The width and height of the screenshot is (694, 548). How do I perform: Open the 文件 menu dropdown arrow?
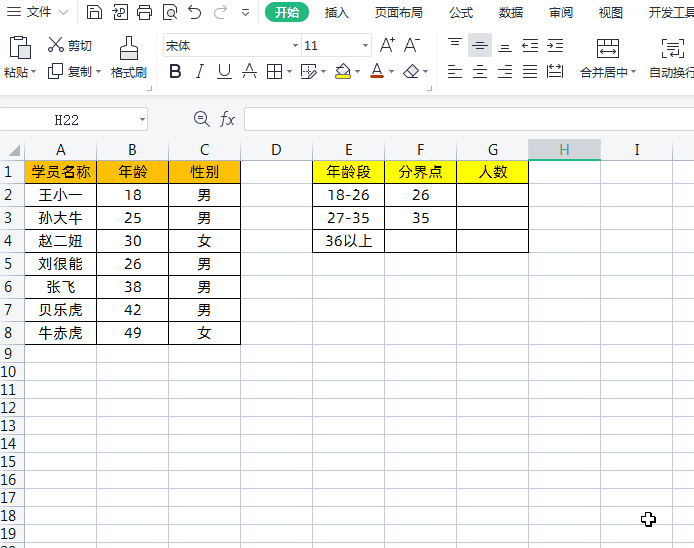(x=64, y=12)
